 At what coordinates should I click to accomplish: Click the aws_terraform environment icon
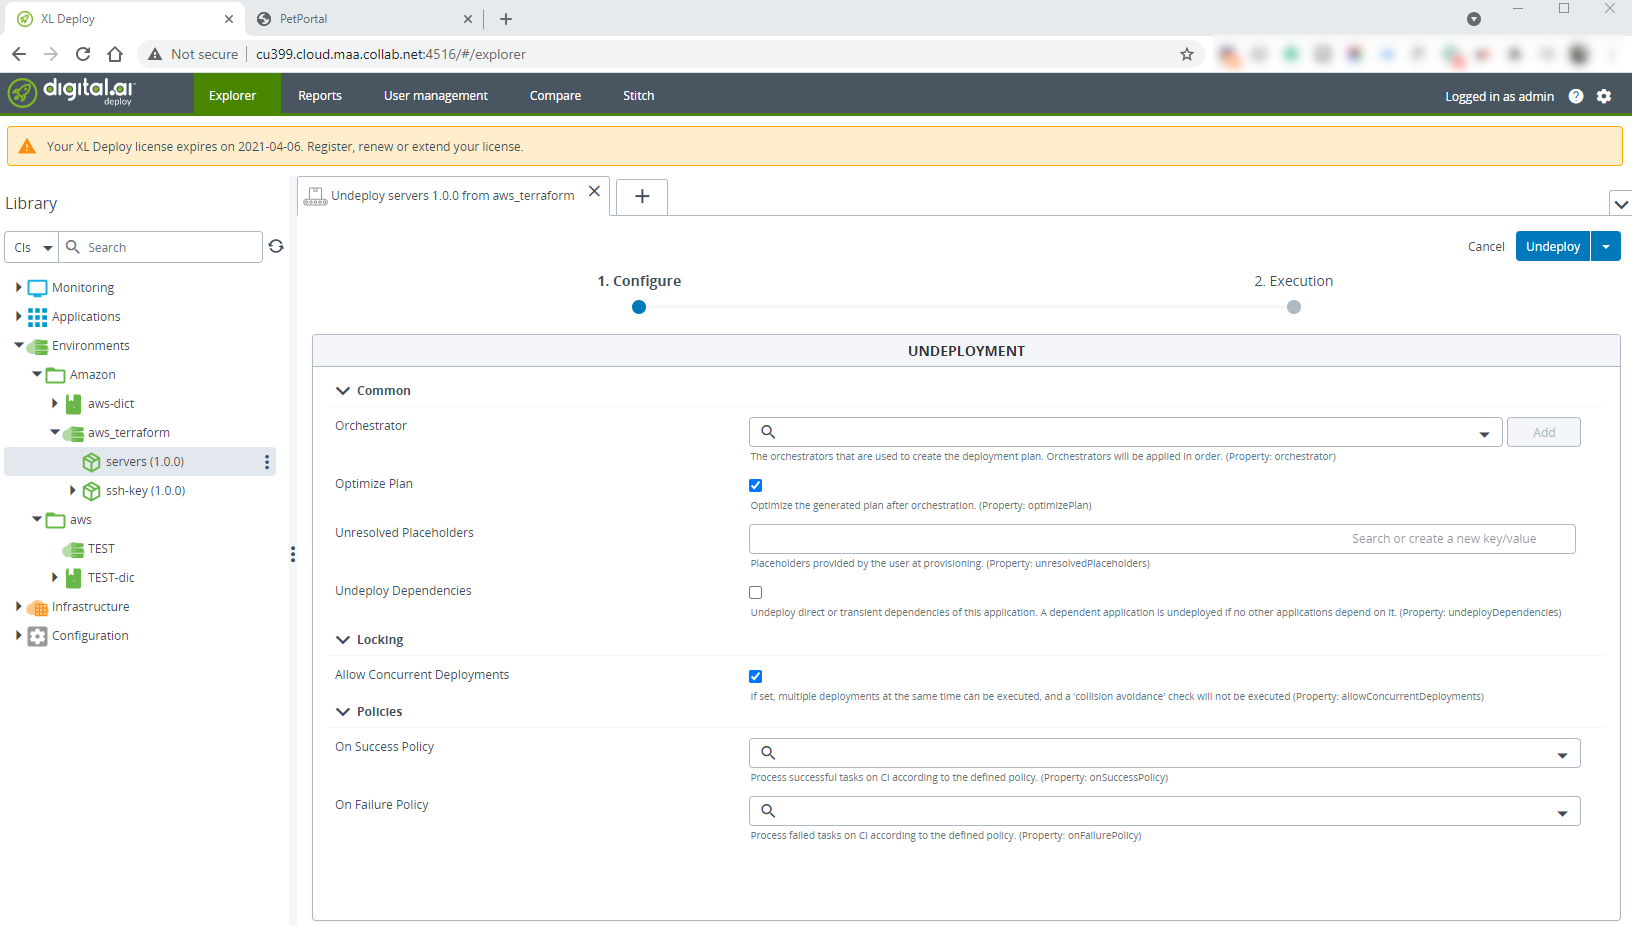[x=74, y=433]
